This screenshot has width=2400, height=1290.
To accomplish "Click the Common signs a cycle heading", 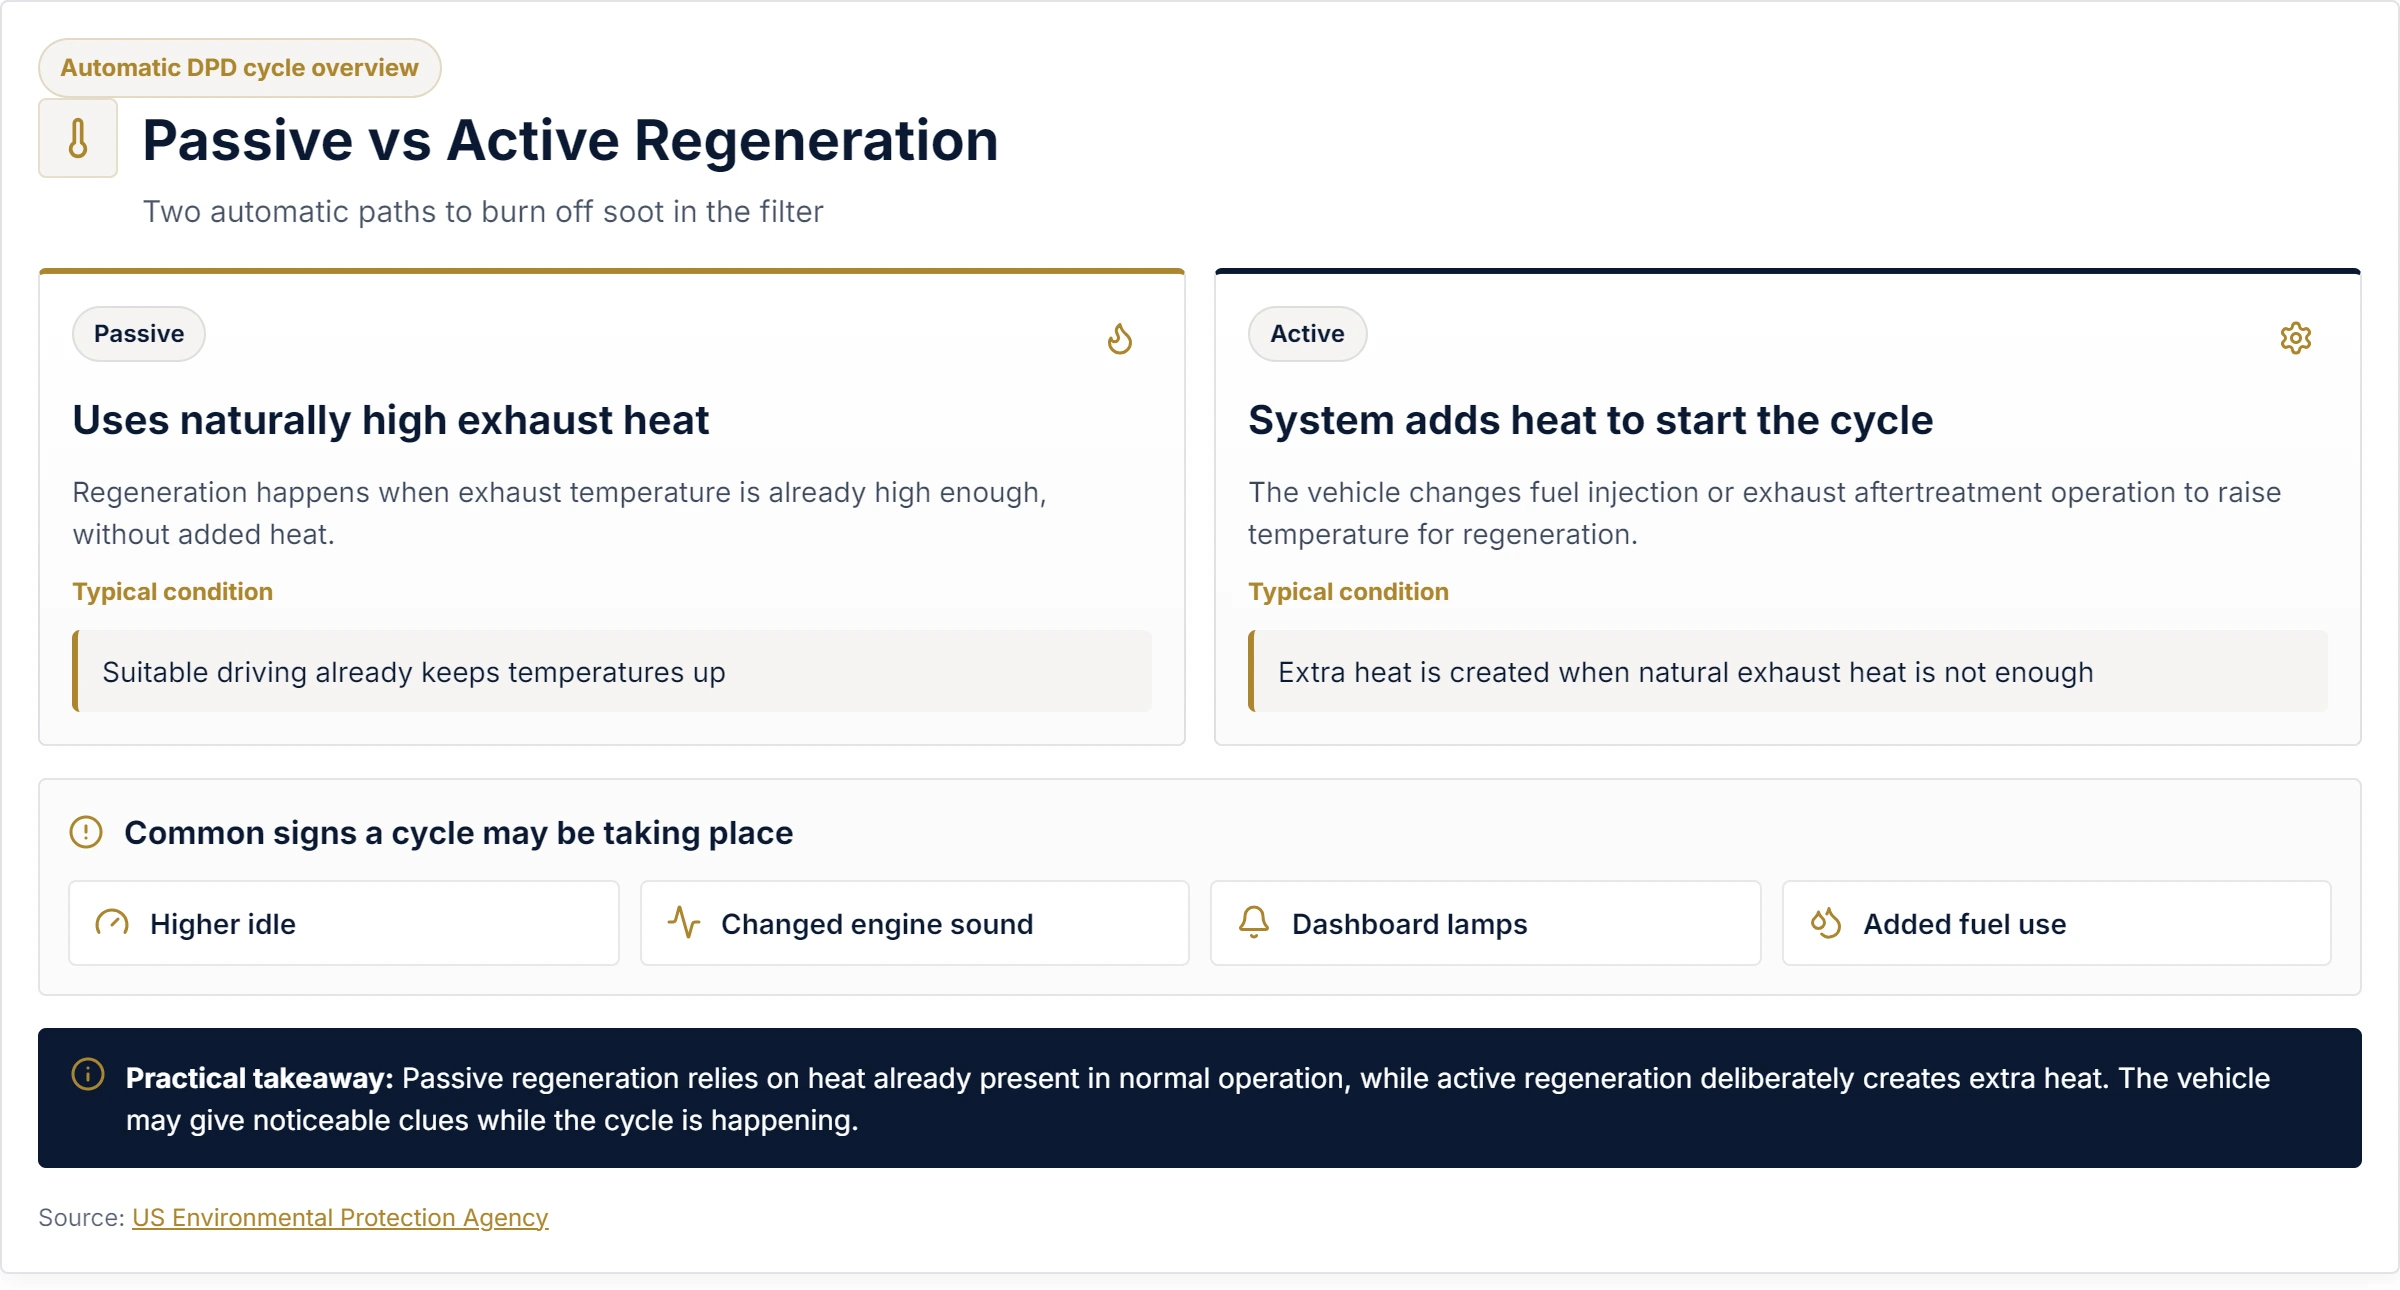I will (458, 833).
